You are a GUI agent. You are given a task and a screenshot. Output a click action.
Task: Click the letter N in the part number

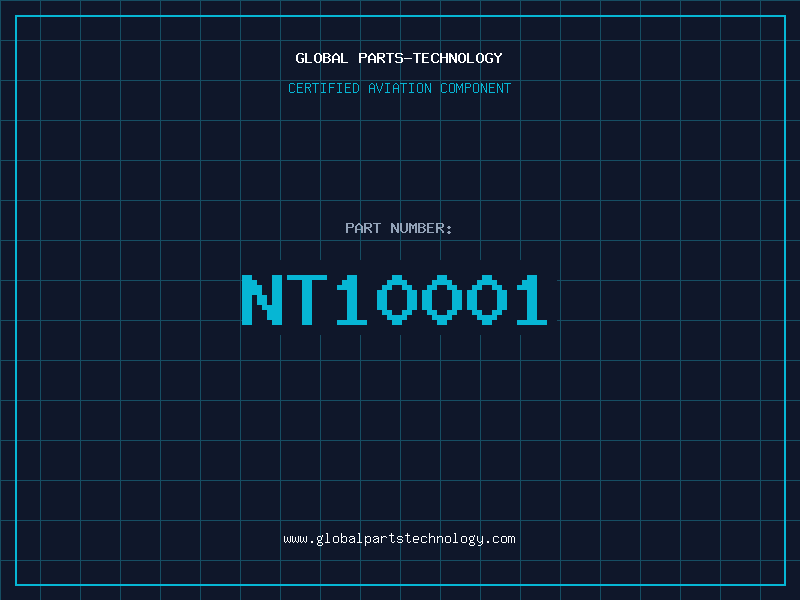coord(262,300)
